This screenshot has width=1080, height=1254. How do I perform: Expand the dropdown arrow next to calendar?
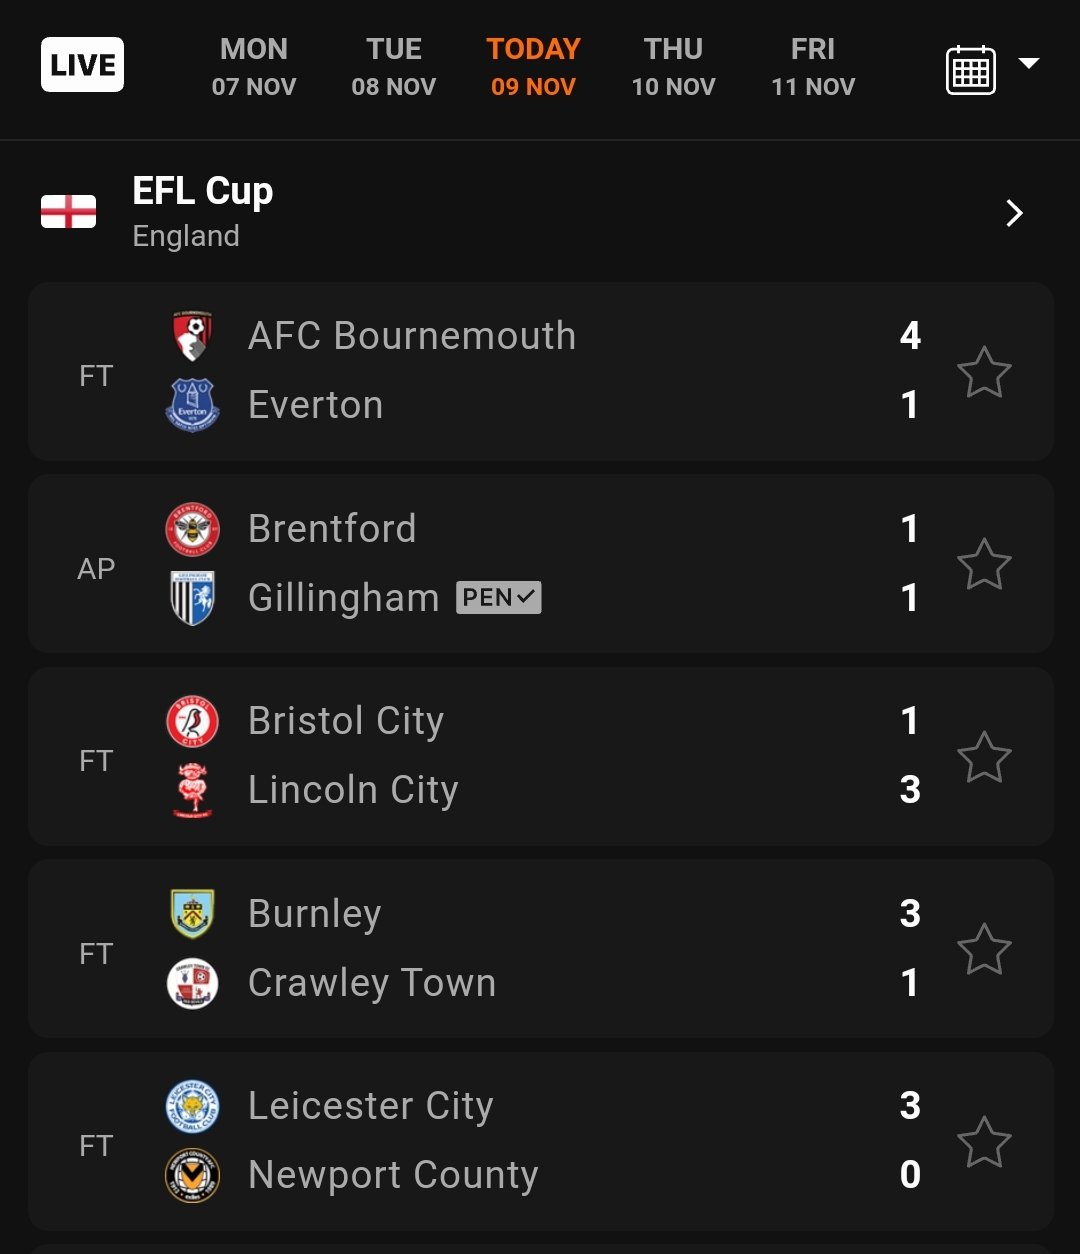tap(1028, 64)
